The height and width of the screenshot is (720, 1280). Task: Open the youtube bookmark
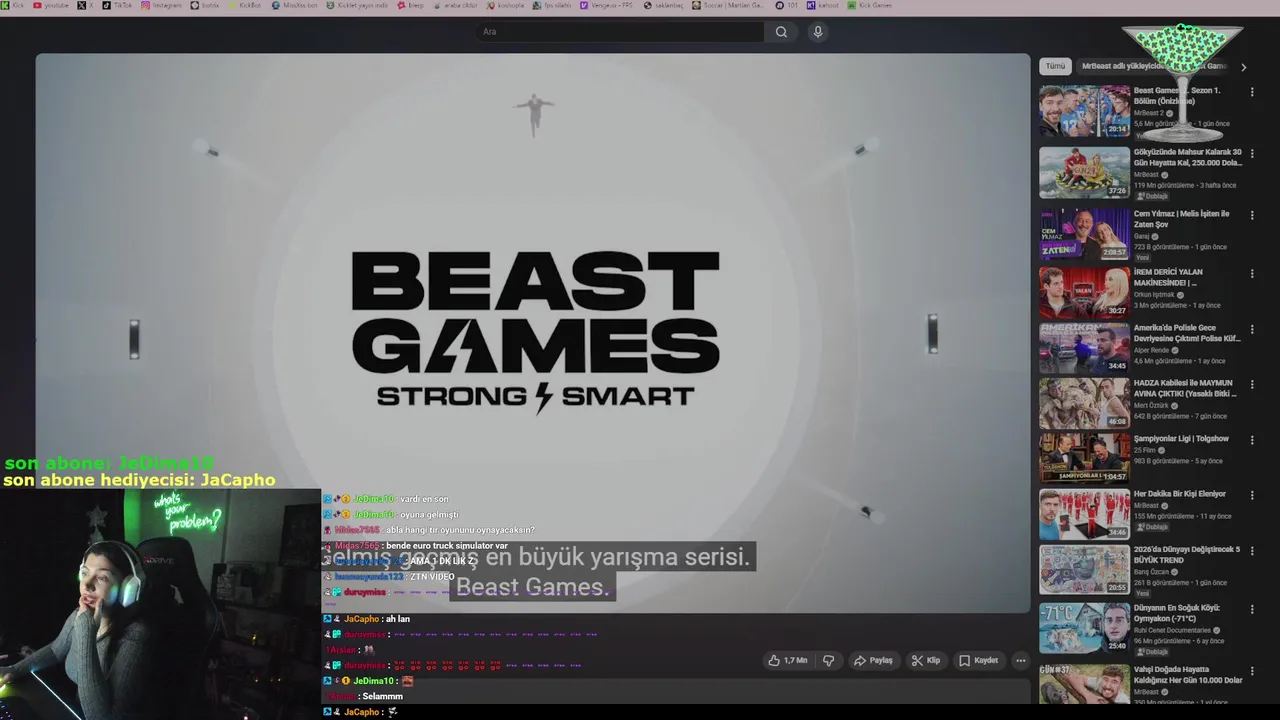tap(51, 5)
